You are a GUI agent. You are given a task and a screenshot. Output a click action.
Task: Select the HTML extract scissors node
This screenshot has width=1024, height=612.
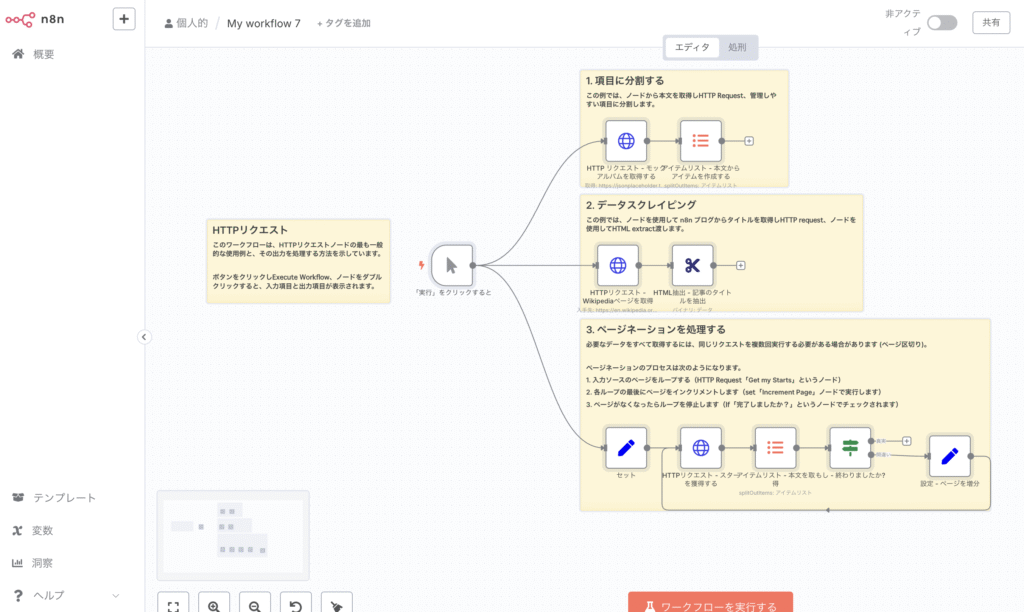click(x=692, y=265)
